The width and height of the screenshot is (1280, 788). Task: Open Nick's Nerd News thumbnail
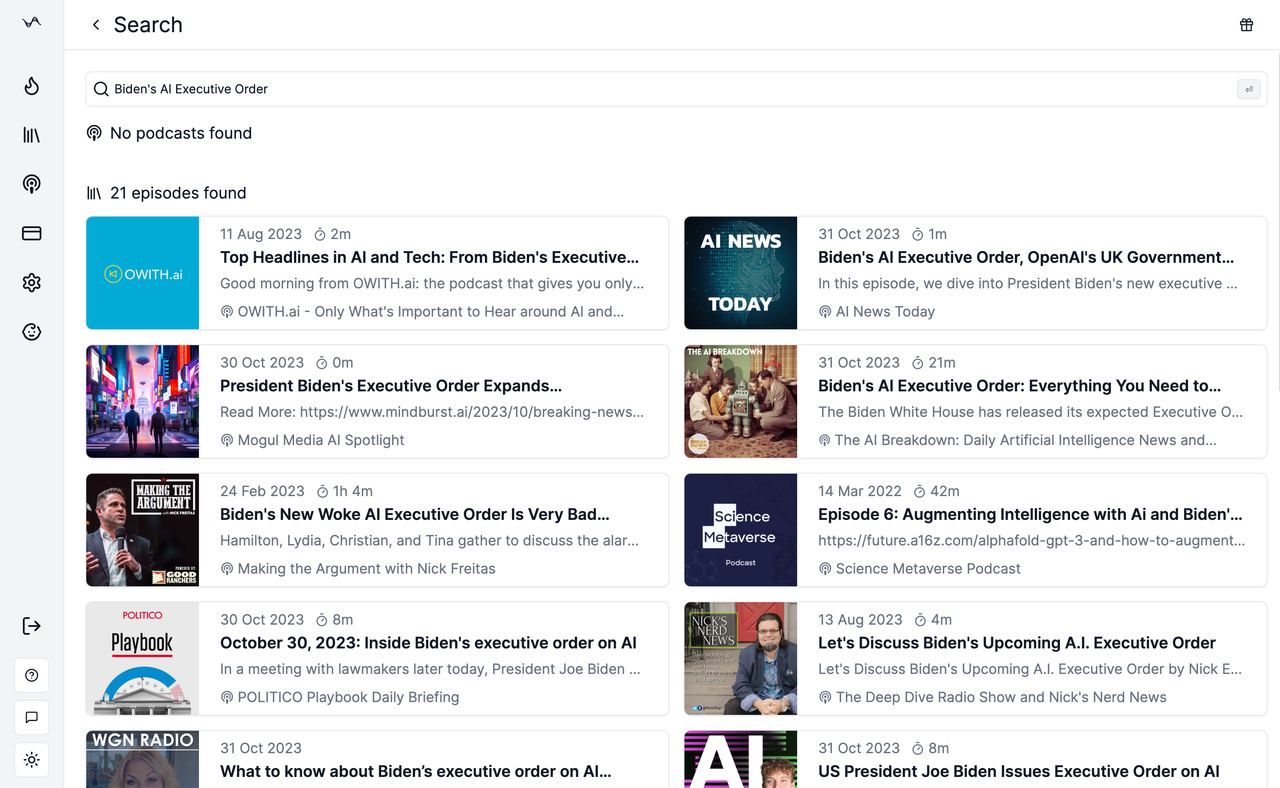click(x=741, y=659)
